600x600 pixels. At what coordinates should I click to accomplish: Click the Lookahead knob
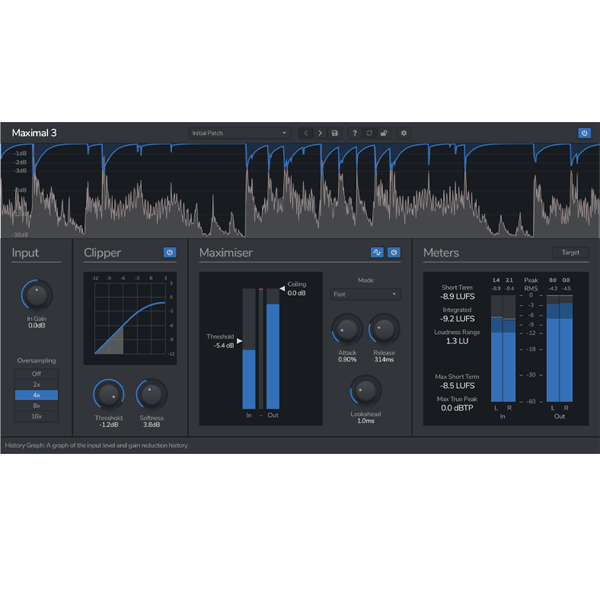pos(366,390)
